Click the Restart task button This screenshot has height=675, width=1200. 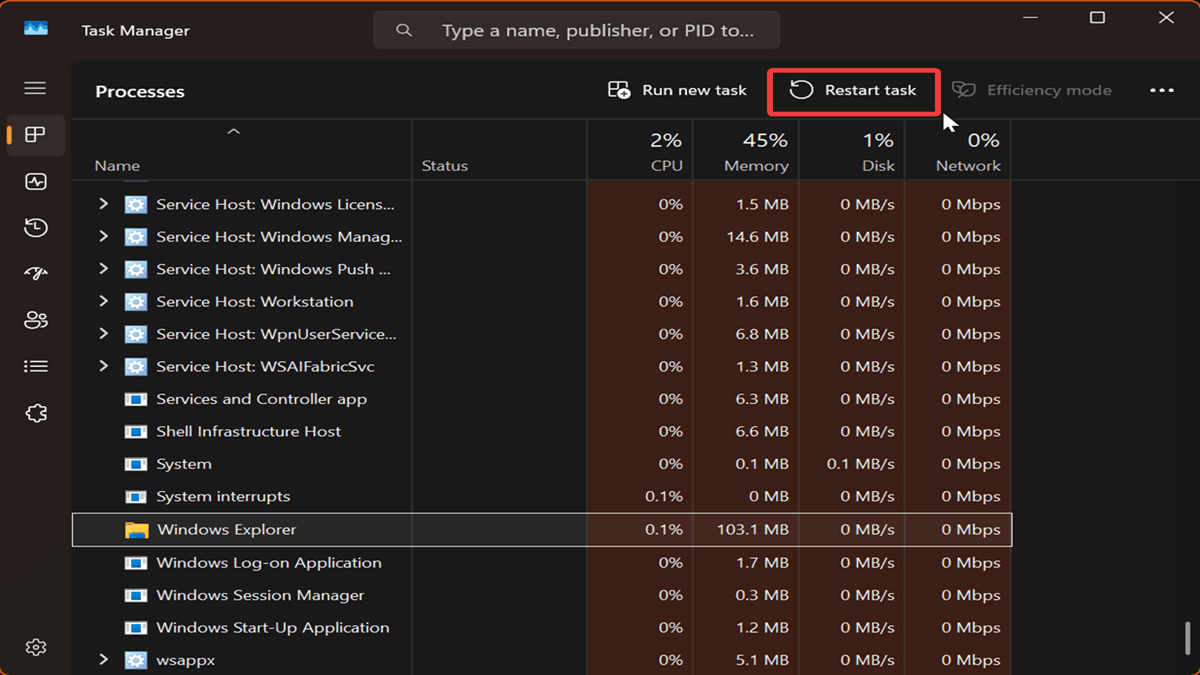tap(853, 91)
